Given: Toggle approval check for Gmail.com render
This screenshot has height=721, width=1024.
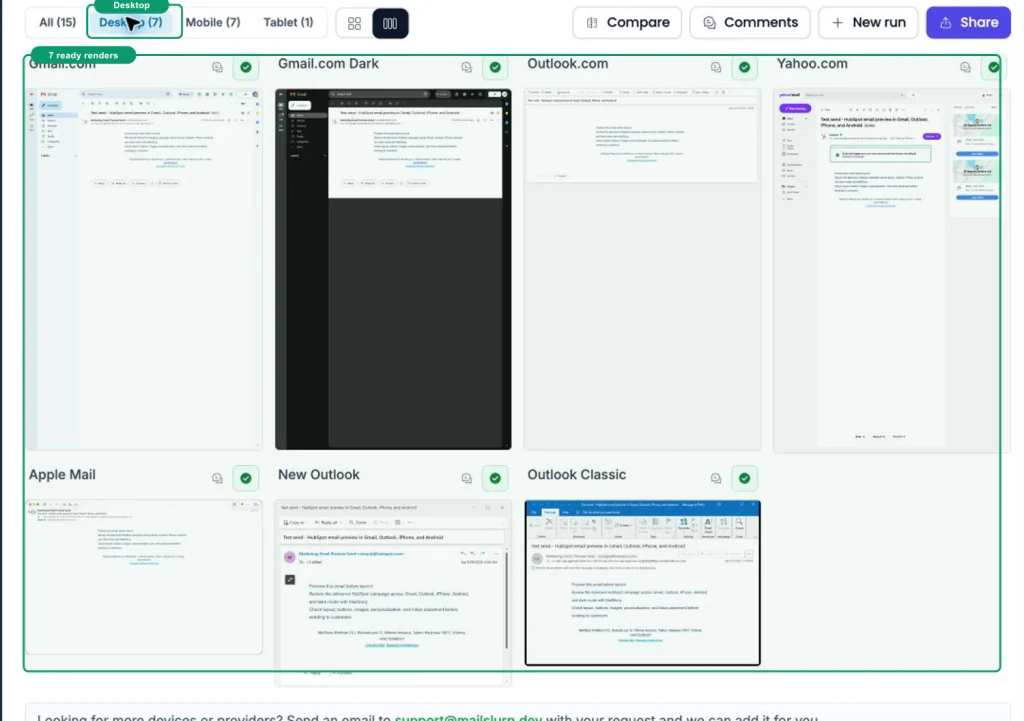Looking at the screenshot, I should click(246, 67).
